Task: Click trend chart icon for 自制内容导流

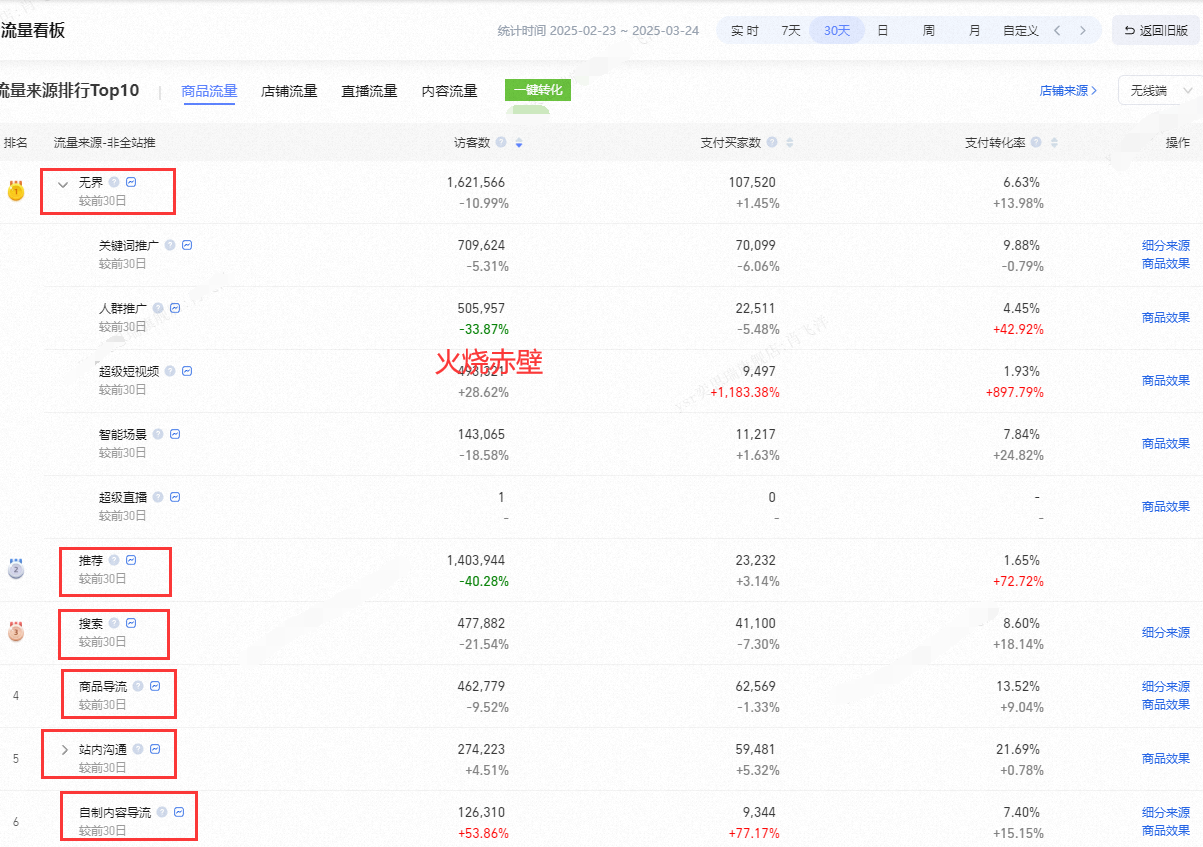Action: pyautogui.click(x=179, y=812)
